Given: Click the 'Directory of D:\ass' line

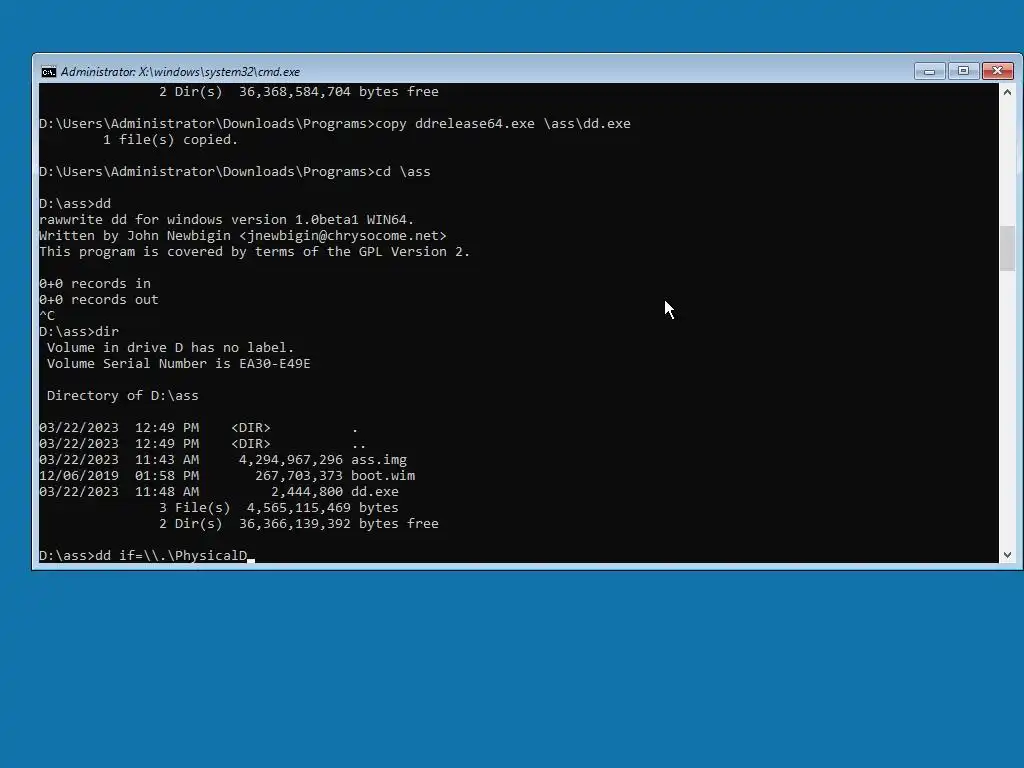Looking at the screenshot, I should (x=122, y=396).
